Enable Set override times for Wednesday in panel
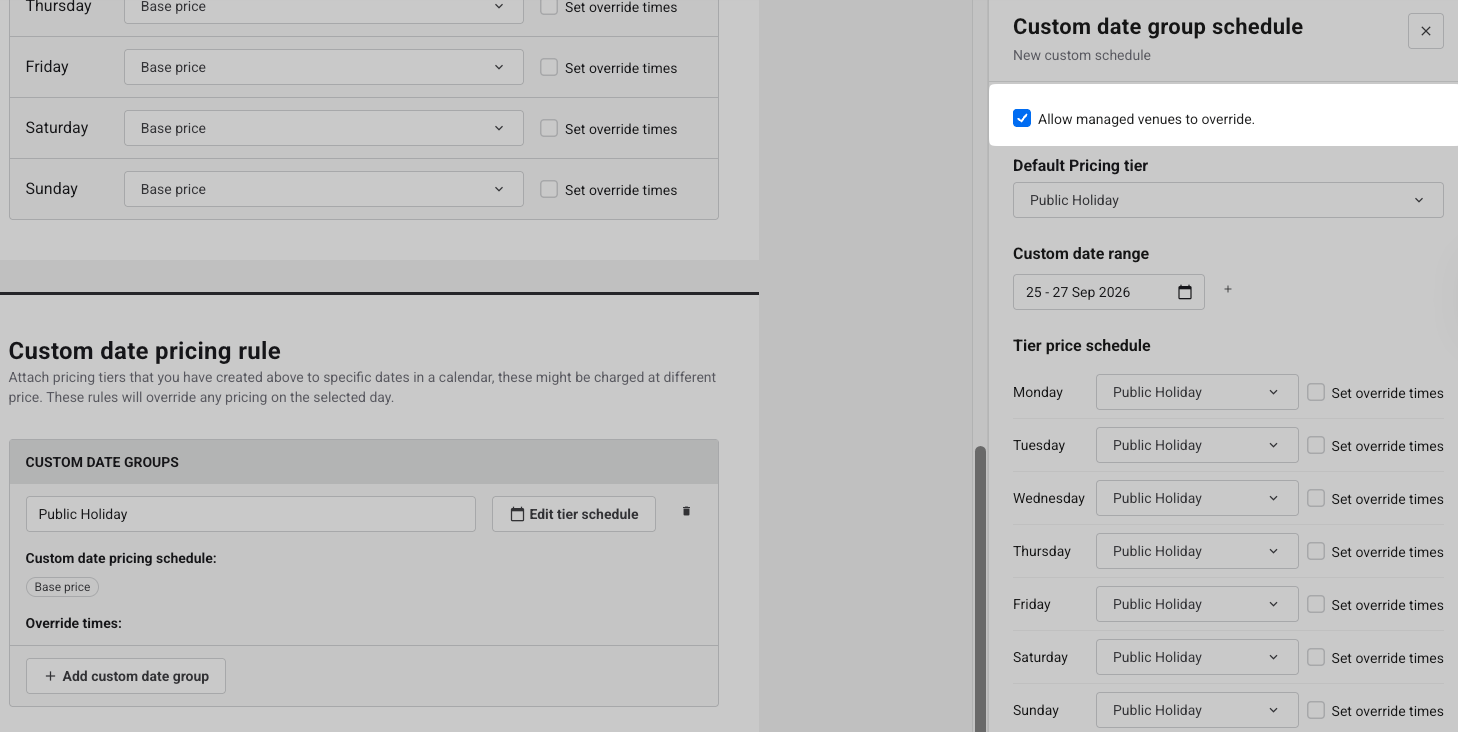 [1316, 498]
